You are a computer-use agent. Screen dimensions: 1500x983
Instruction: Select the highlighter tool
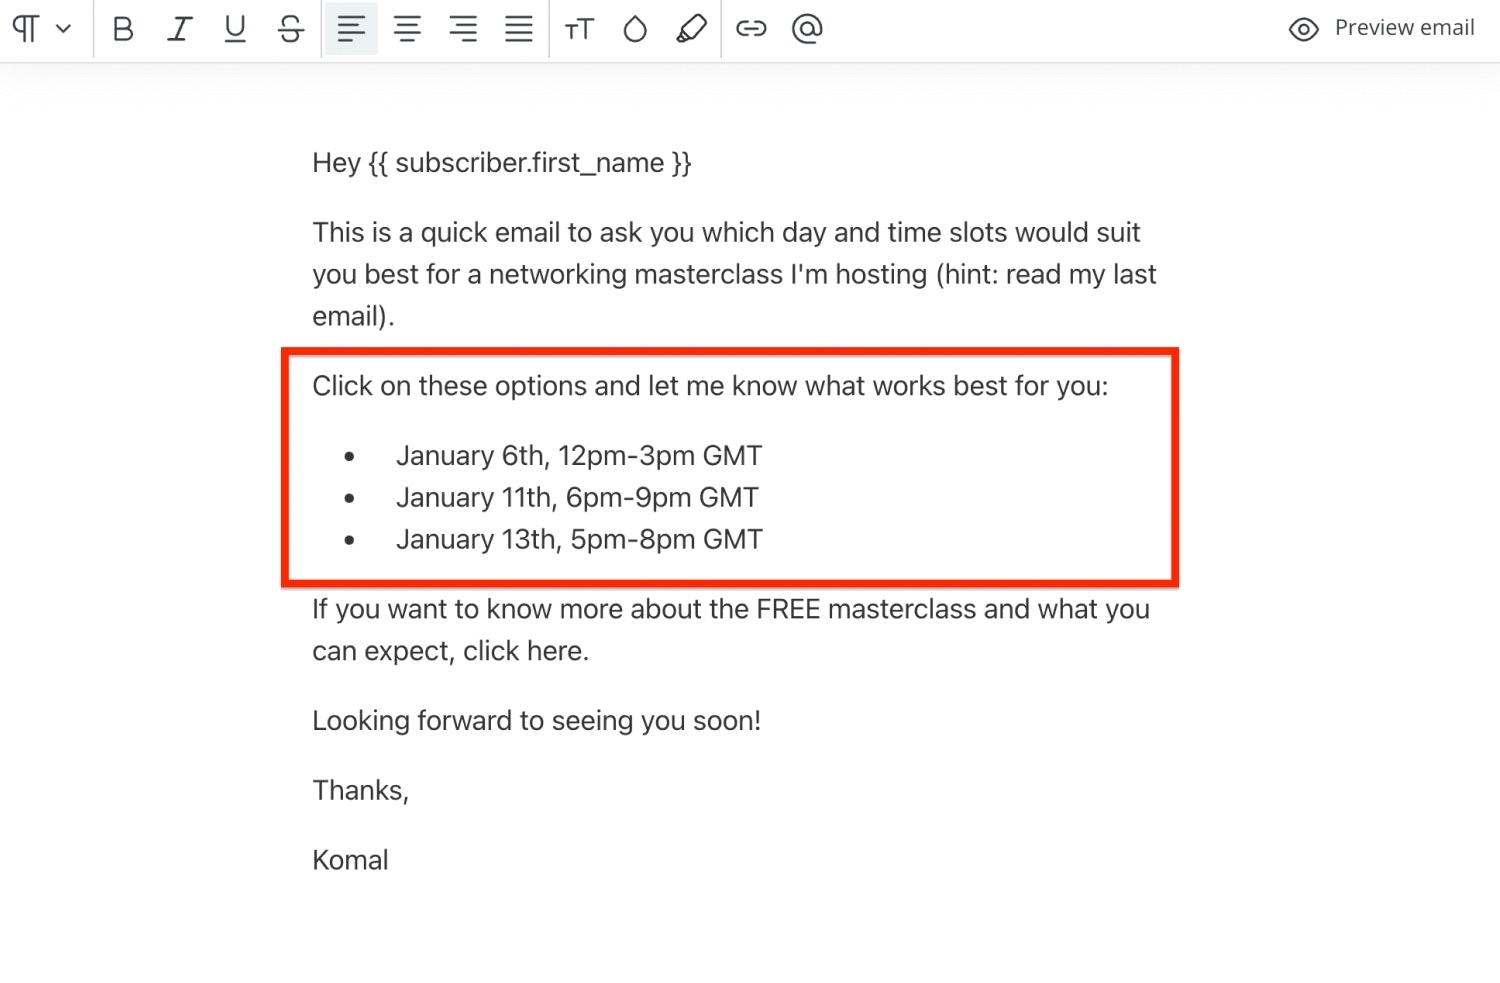point(691,29)
